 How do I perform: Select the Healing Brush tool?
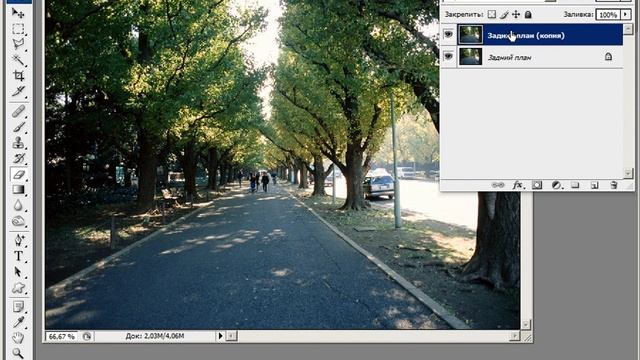tap(18, 111)
